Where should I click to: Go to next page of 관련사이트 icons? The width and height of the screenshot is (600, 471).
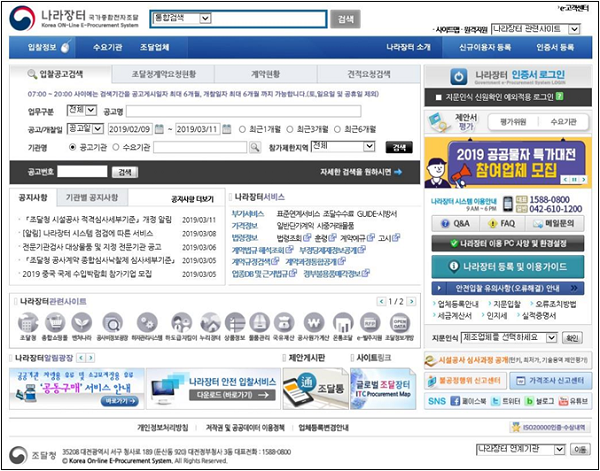pyautogui.click(x=411, y=302)
